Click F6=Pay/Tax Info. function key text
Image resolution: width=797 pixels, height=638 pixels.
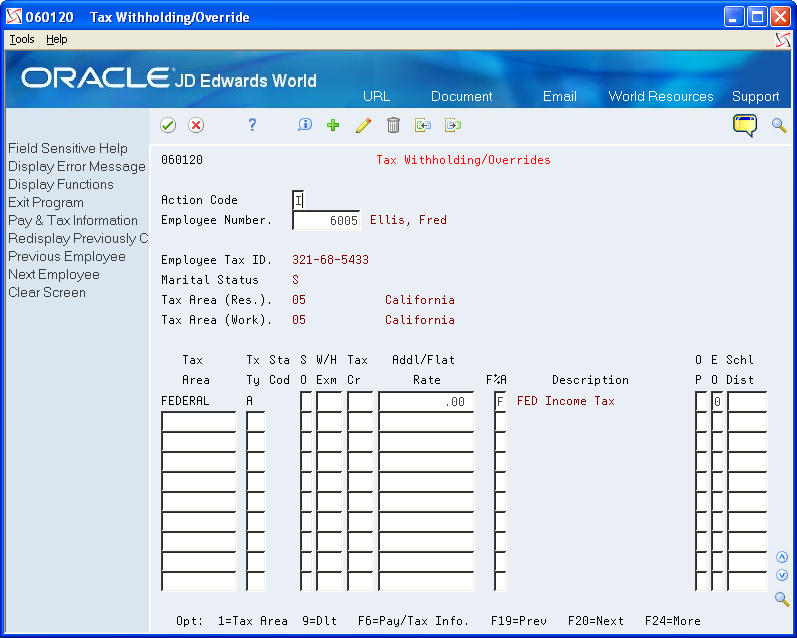point(413,621)
